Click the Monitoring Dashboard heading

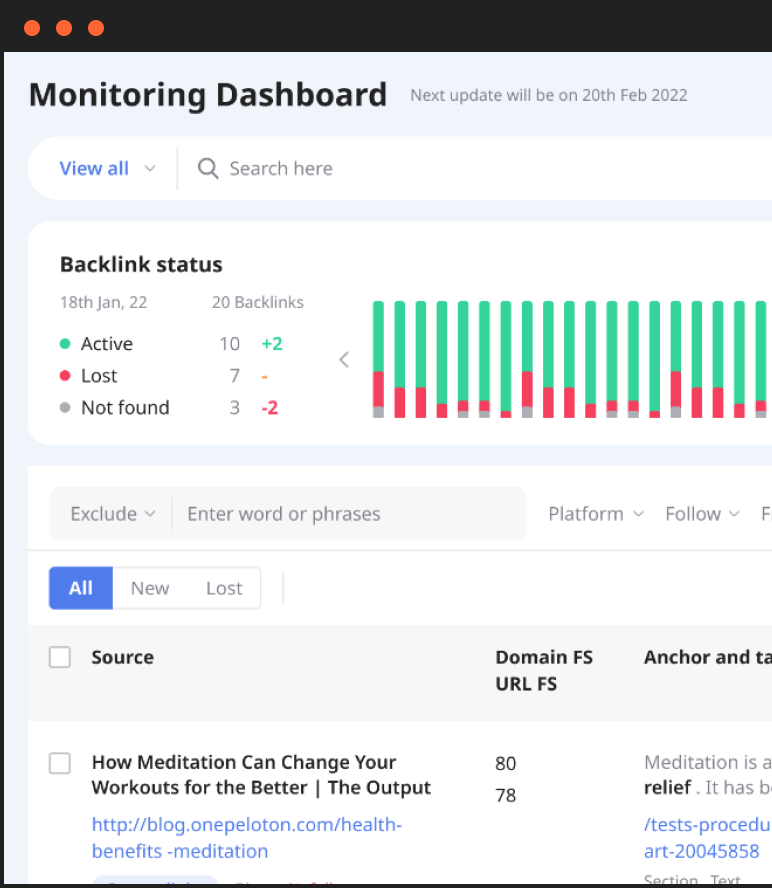point(208,95)
